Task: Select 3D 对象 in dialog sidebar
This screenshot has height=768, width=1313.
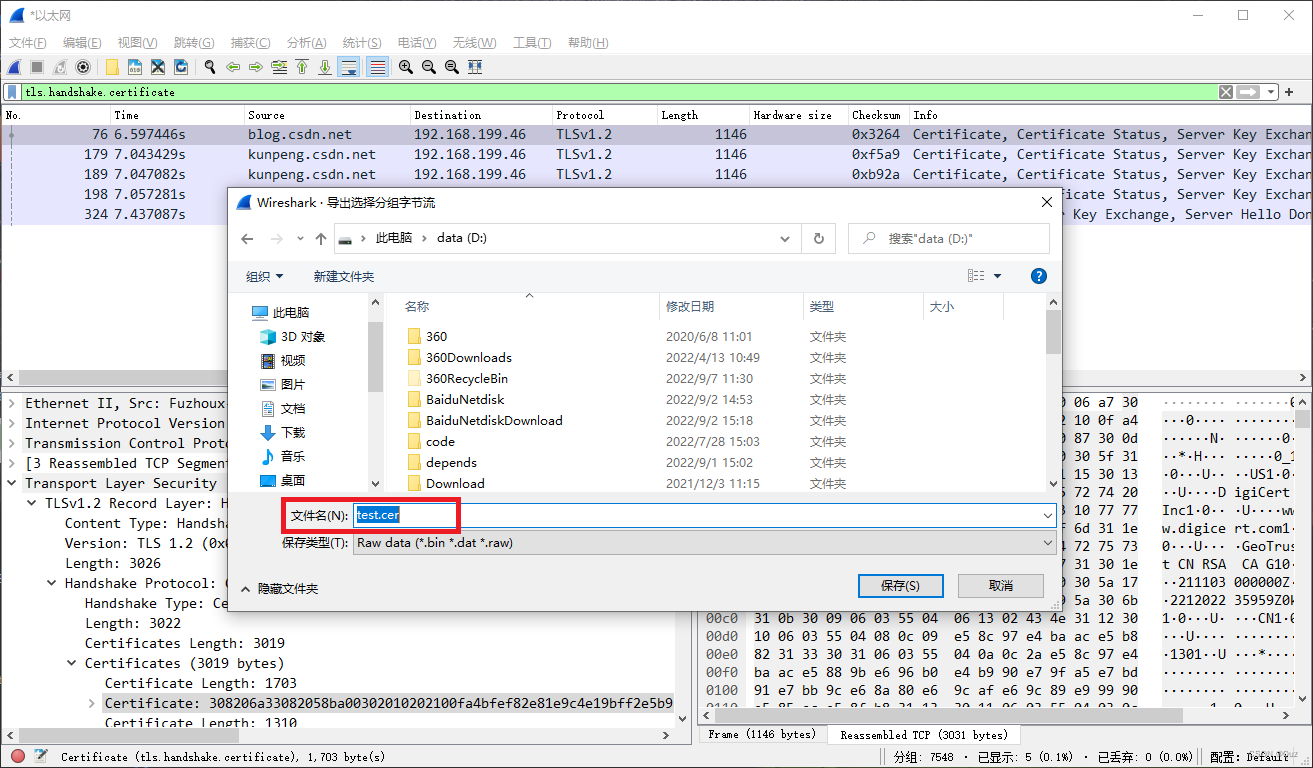Action: [x=292, y=337]
